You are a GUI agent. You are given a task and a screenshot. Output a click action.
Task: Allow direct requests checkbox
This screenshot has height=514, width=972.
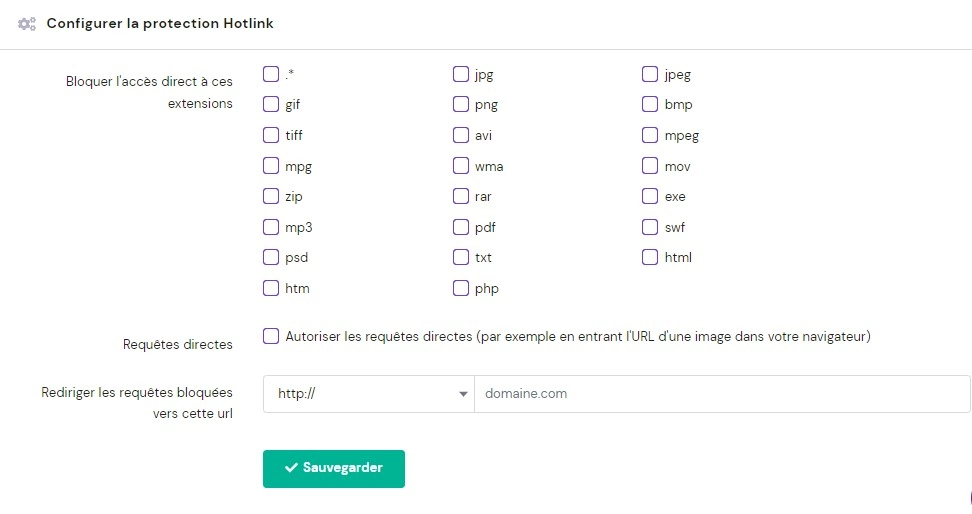tap(271, 336)
